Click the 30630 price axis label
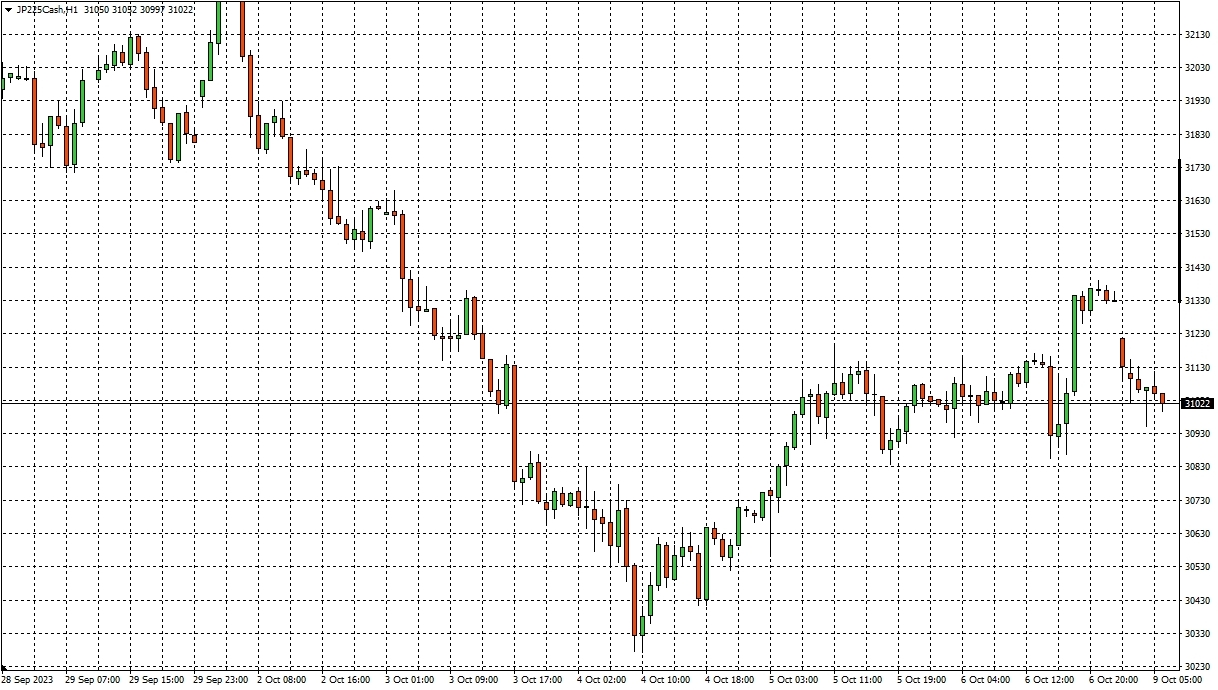The width and height of the screenshot is (1218, 690). (x=1197, y=534)
